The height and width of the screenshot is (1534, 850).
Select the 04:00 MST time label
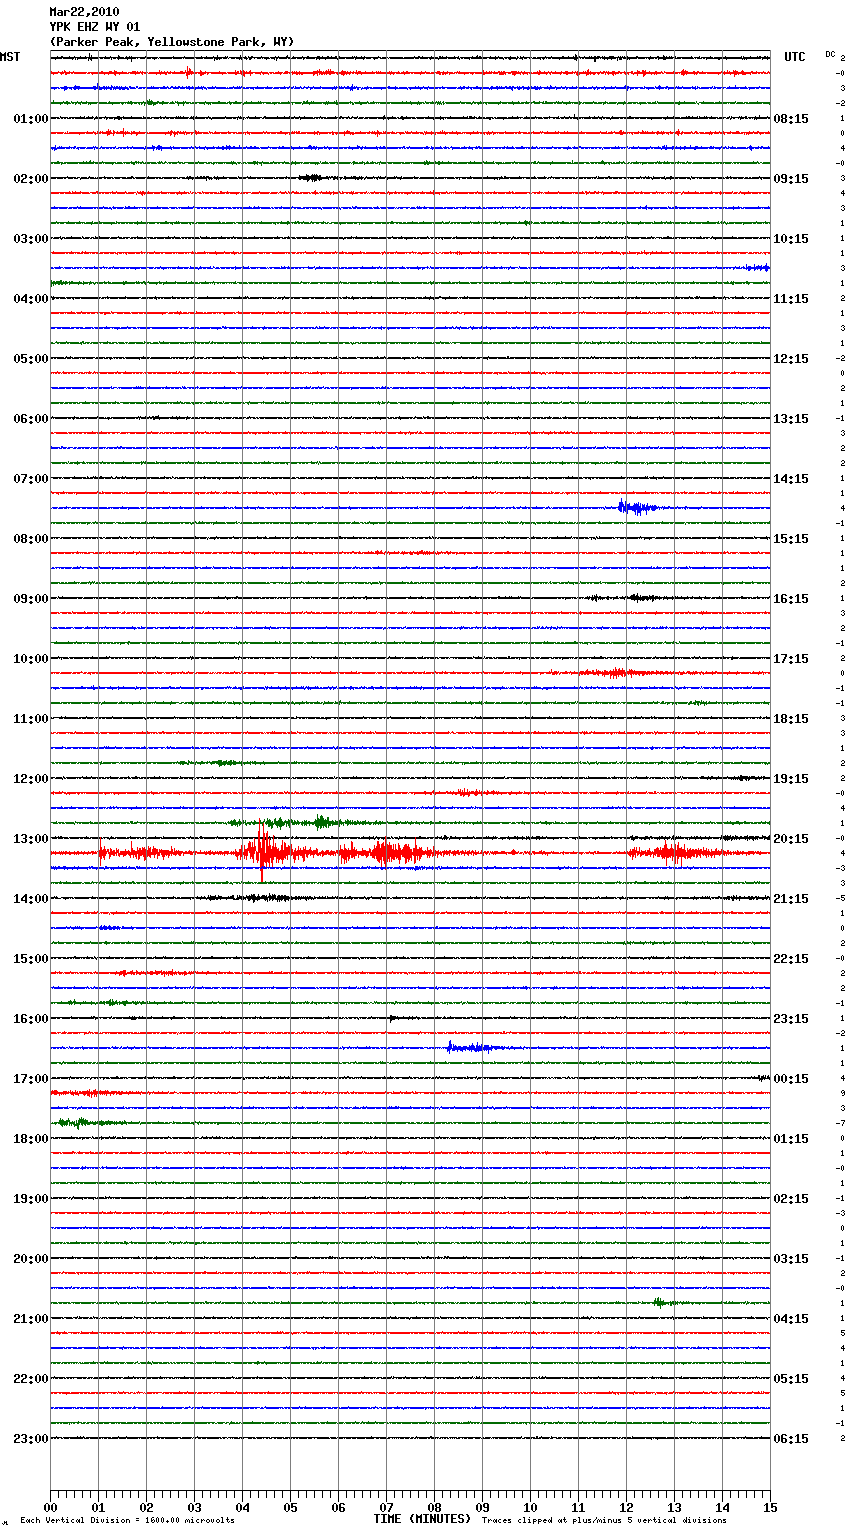[31, 299]
